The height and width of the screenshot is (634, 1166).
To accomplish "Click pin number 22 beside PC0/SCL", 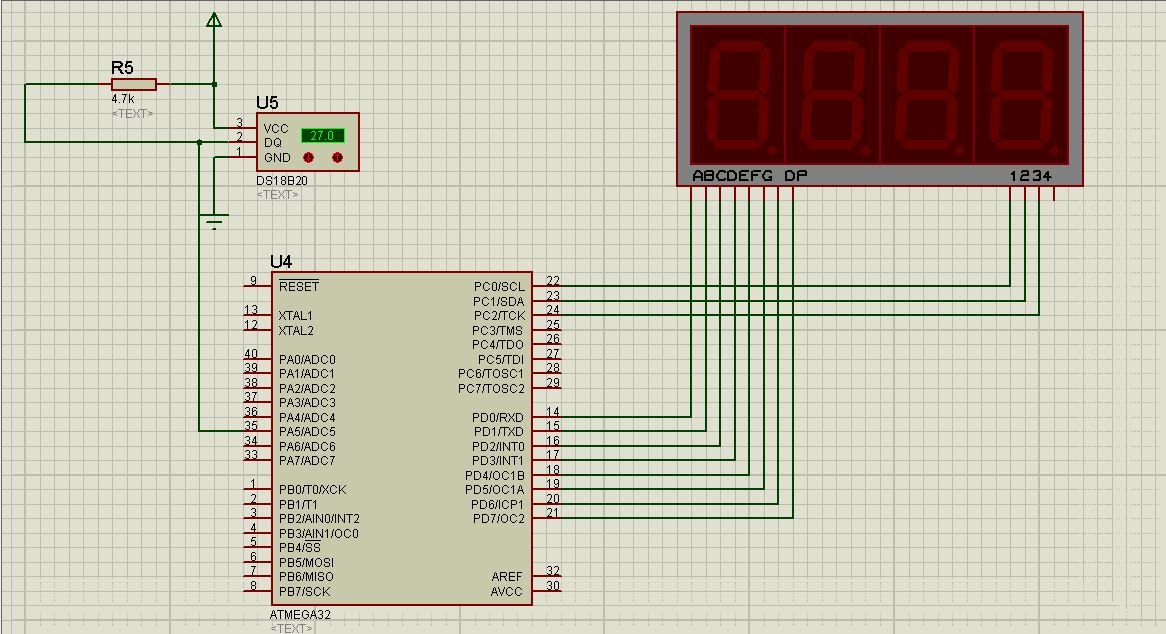I will [x=553, y=280].
